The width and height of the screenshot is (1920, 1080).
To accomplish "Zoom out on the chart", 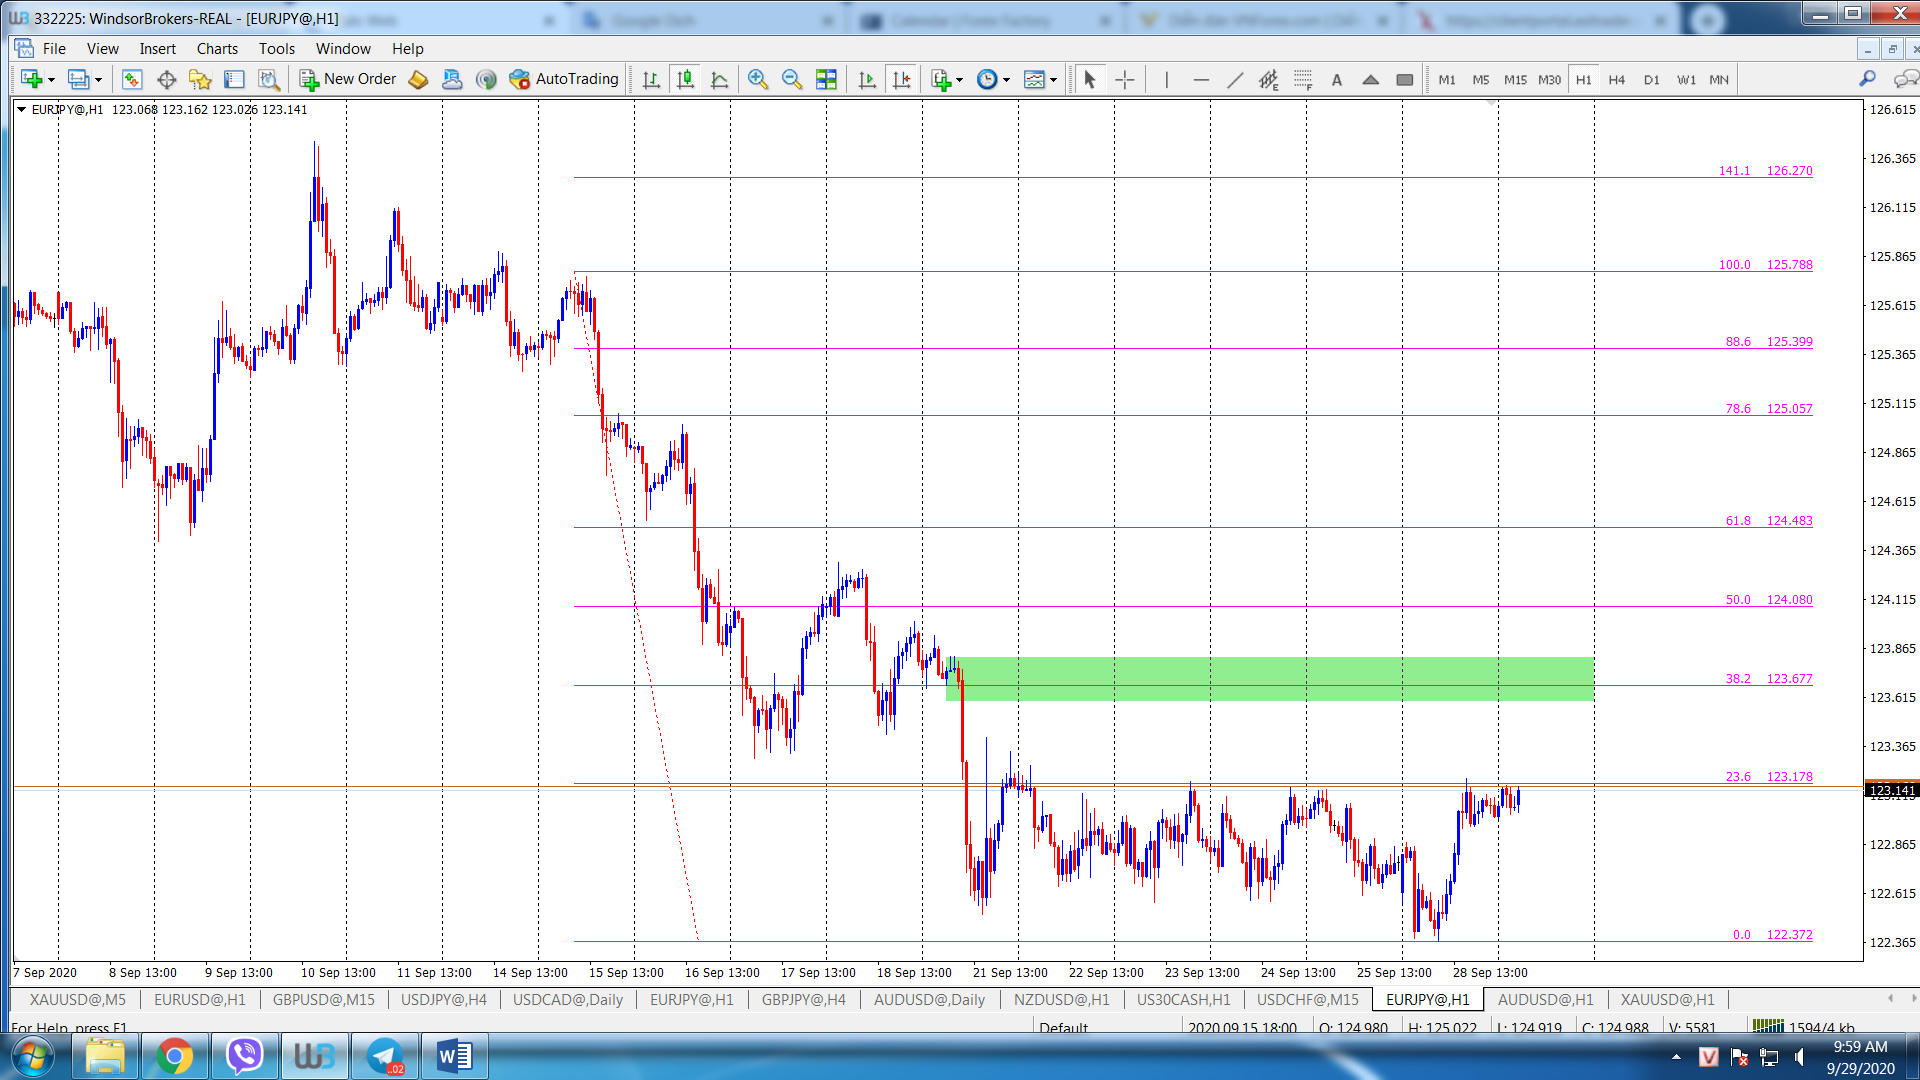I will [792, 79].
